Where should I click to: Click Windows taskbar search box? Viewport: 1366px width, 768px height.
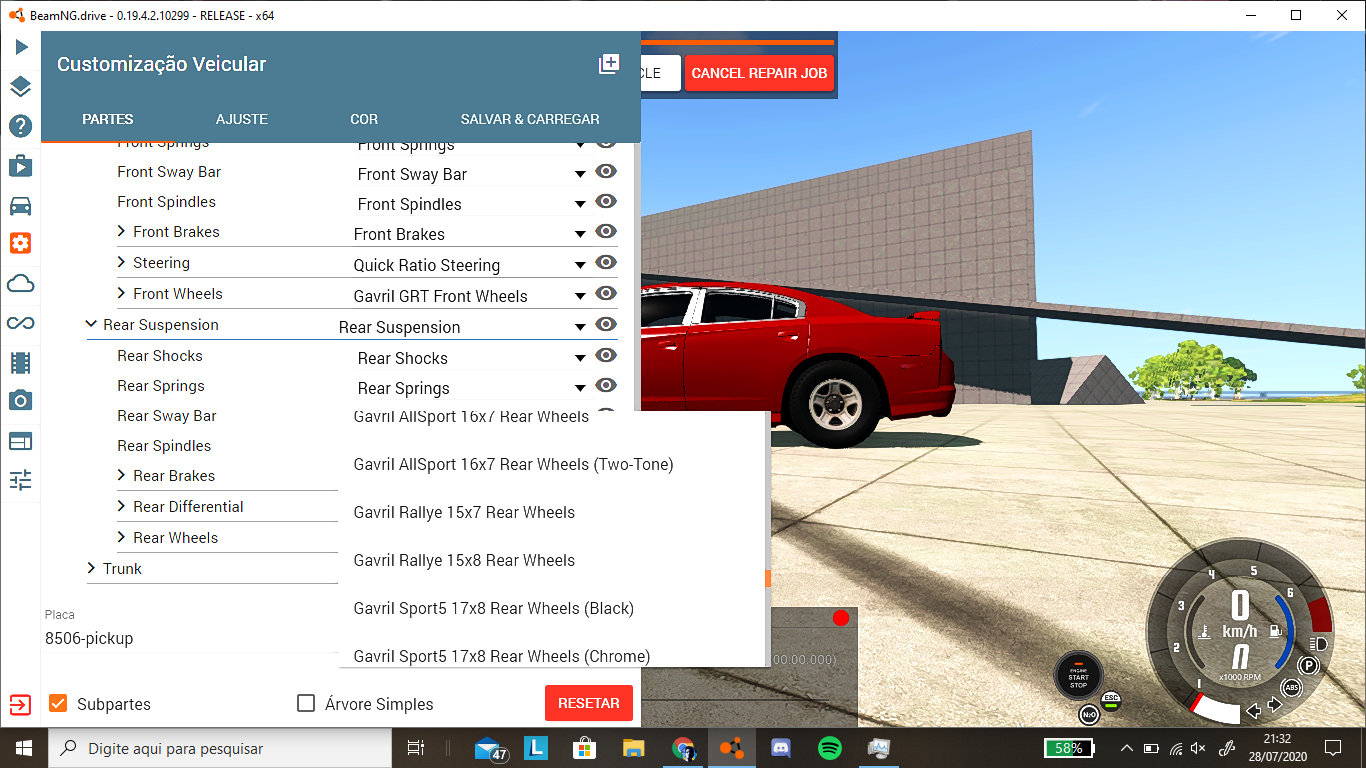[x=221, y=748]
